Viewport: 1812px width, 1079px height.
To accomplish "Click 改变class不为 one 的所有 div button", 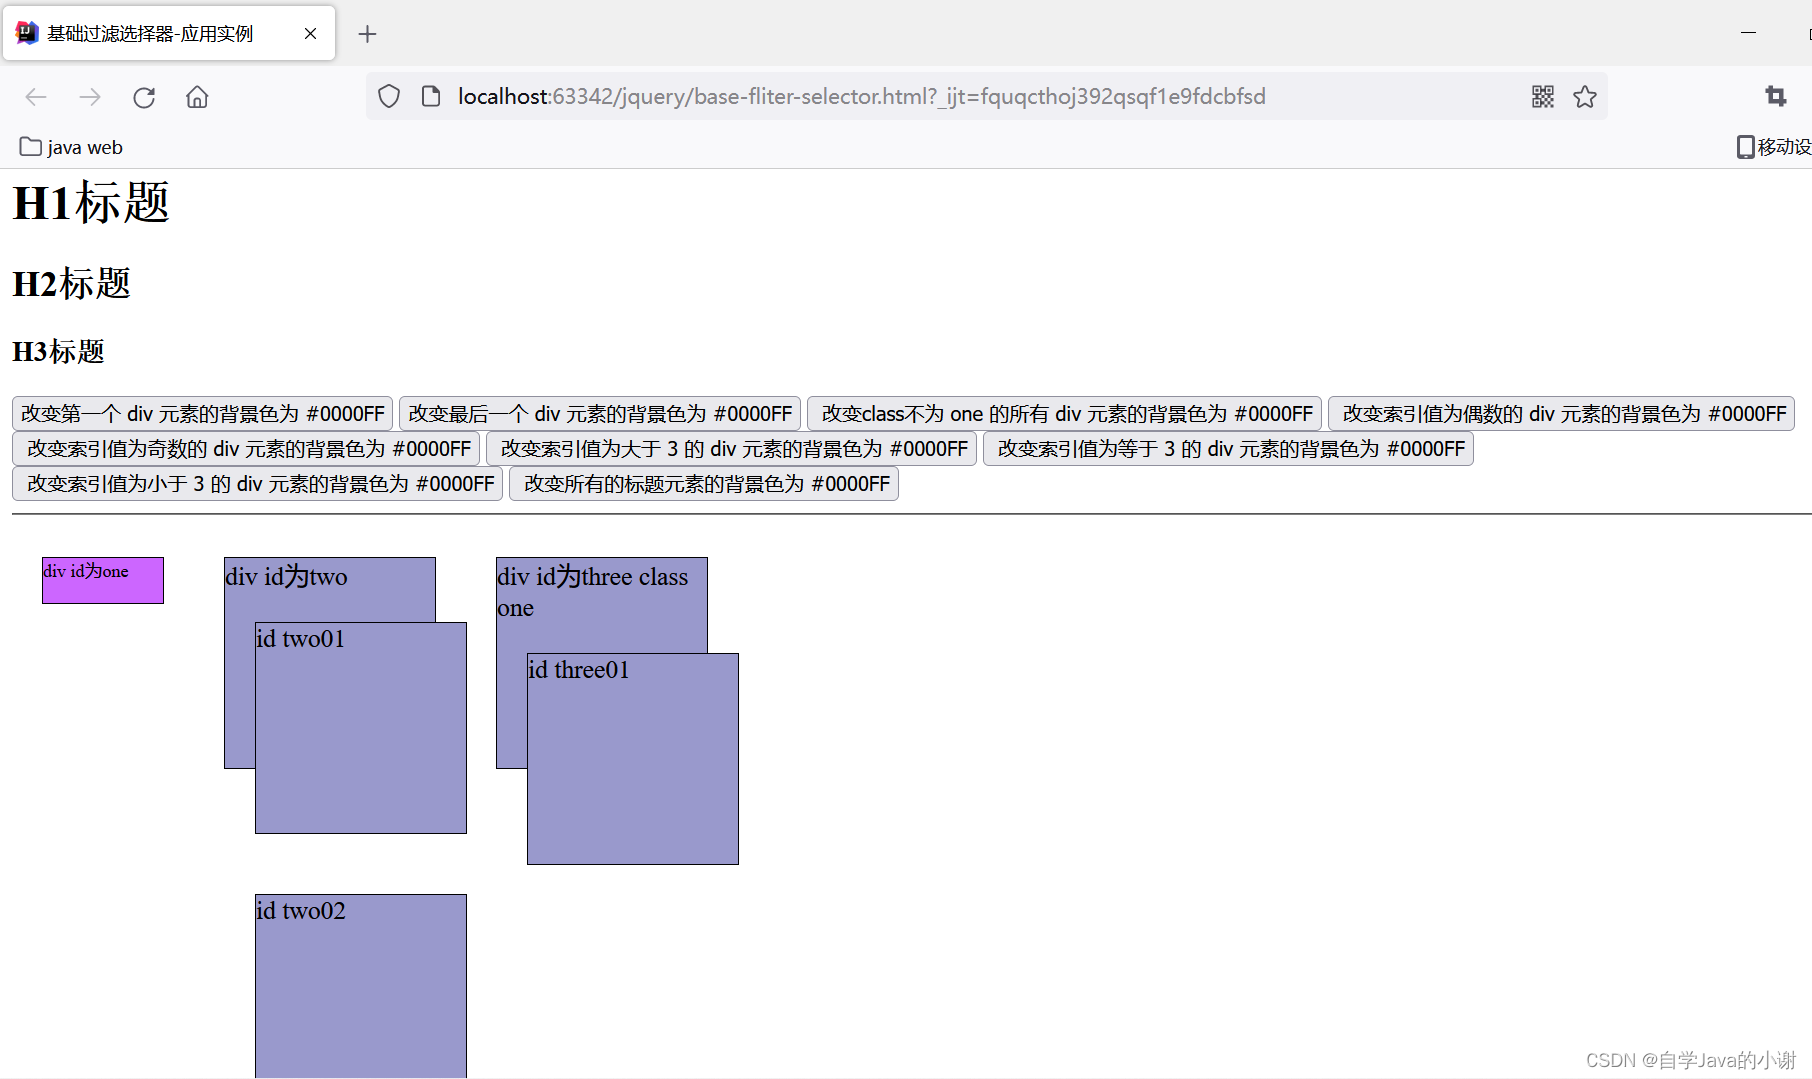I will click(x=1064, y=414).
